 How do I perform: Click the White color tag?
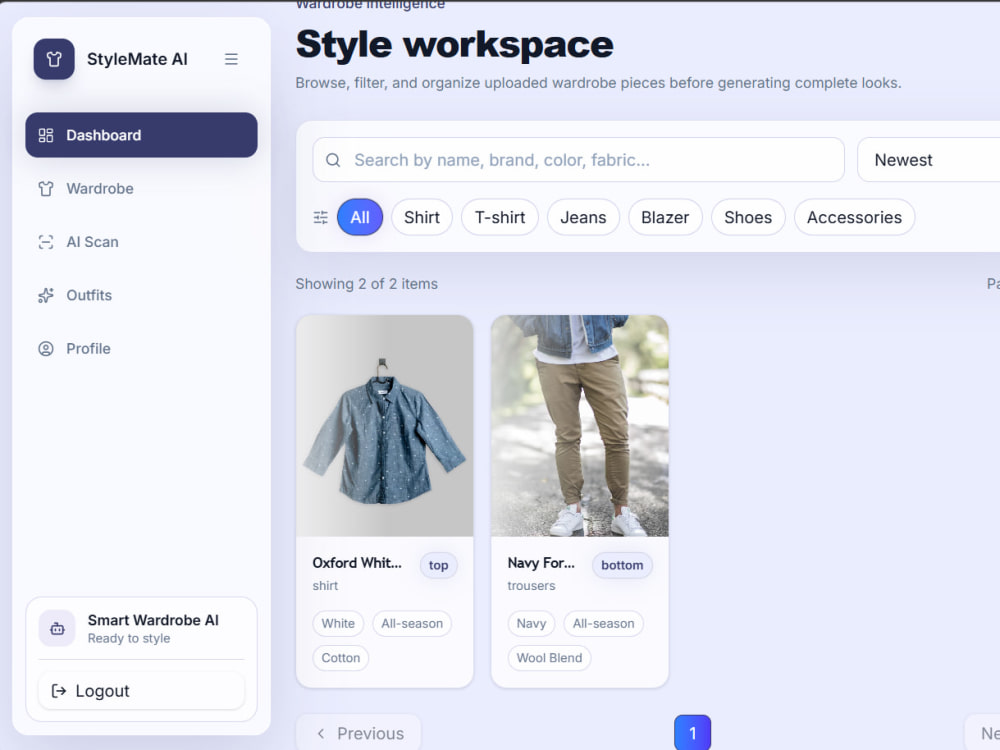(x=338, y=624)
